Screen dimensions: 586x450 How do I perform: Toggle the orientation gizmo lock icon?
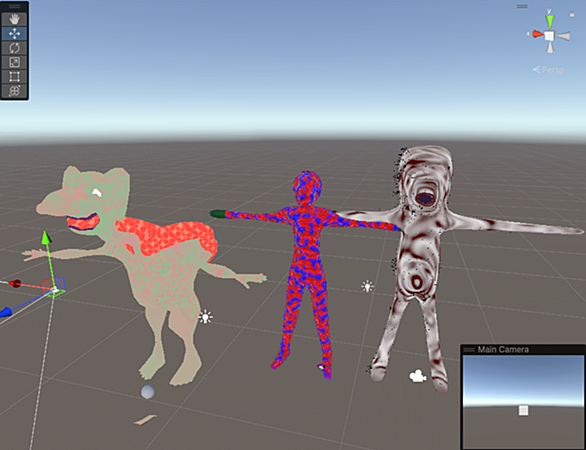(572, 15)
